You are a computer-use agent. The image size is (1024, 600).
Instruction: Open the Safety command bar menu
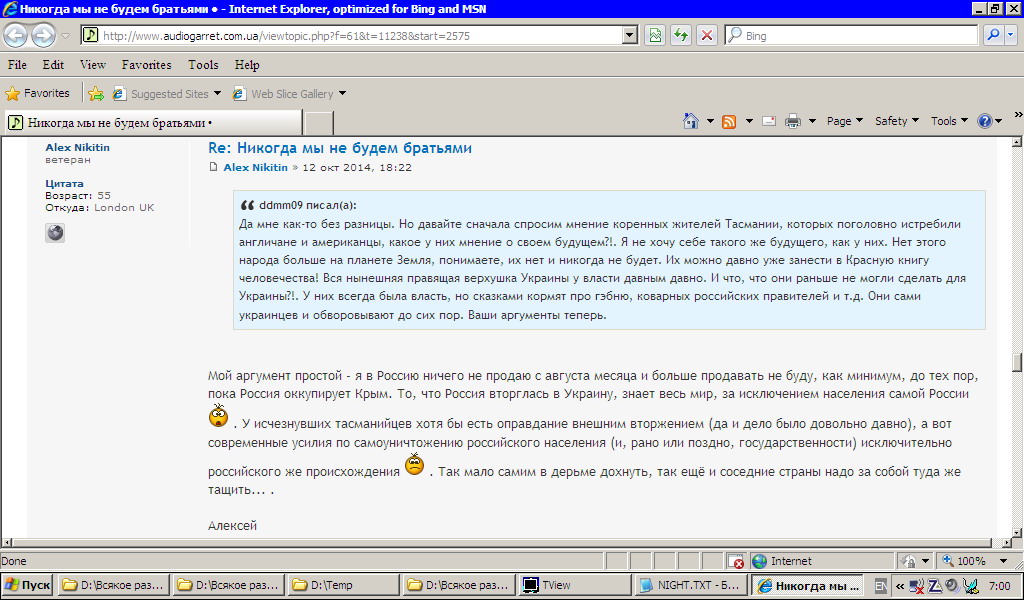pos(897,121)
